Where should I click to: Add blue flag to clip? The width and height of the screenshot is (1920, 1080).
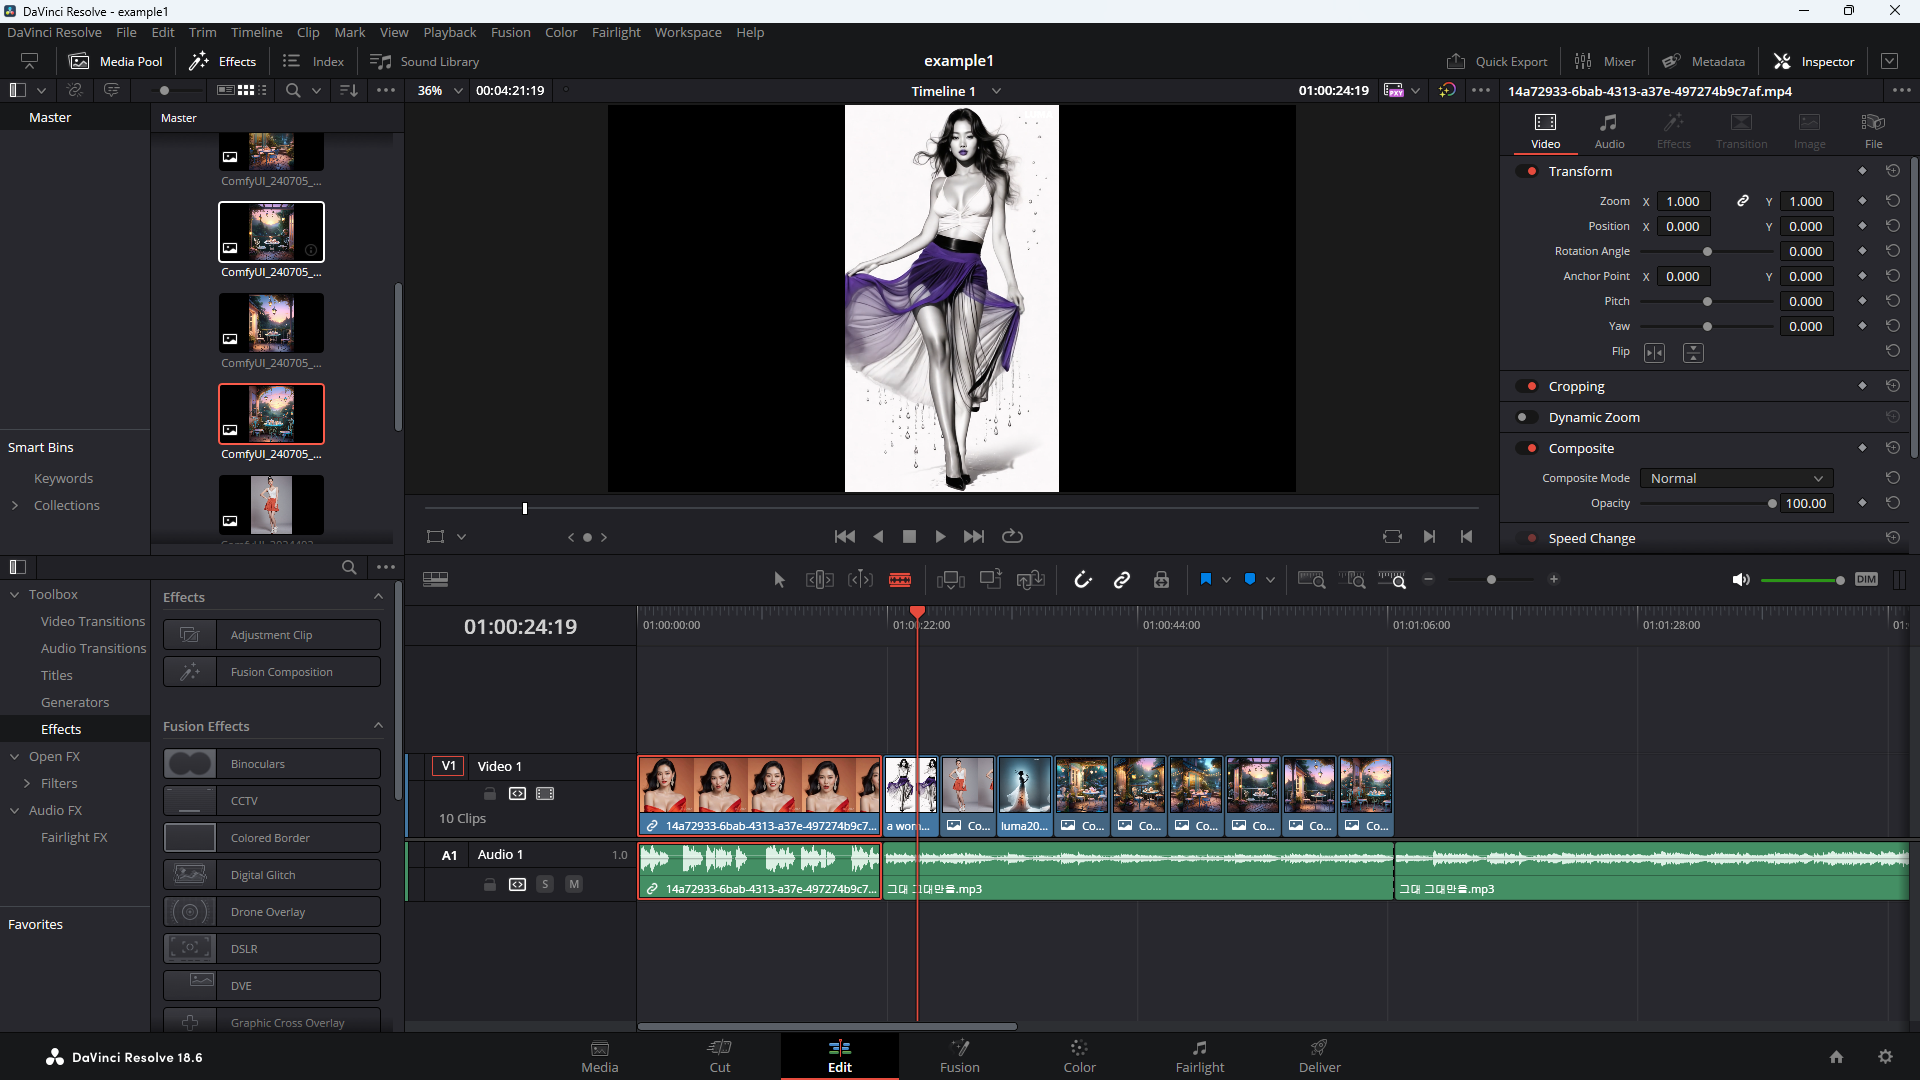(x=1206, y=579)
